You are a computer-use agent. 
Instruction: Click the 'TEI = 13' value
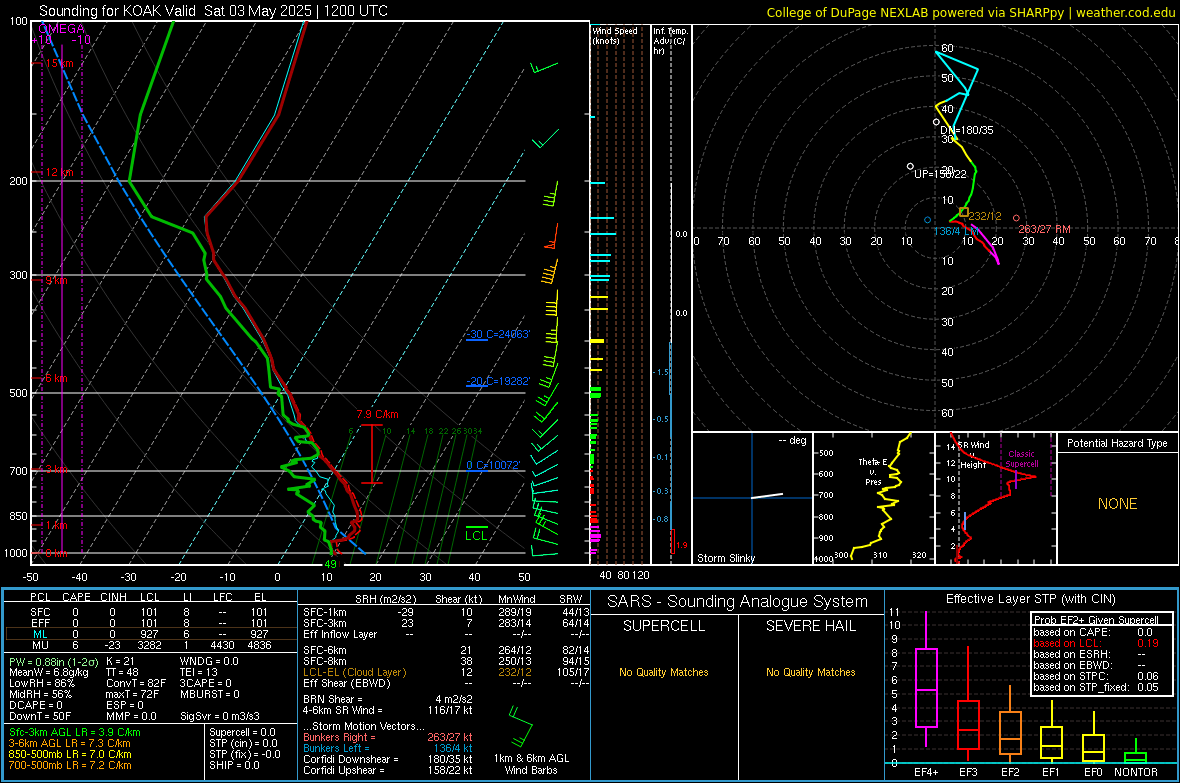[199, 672]
